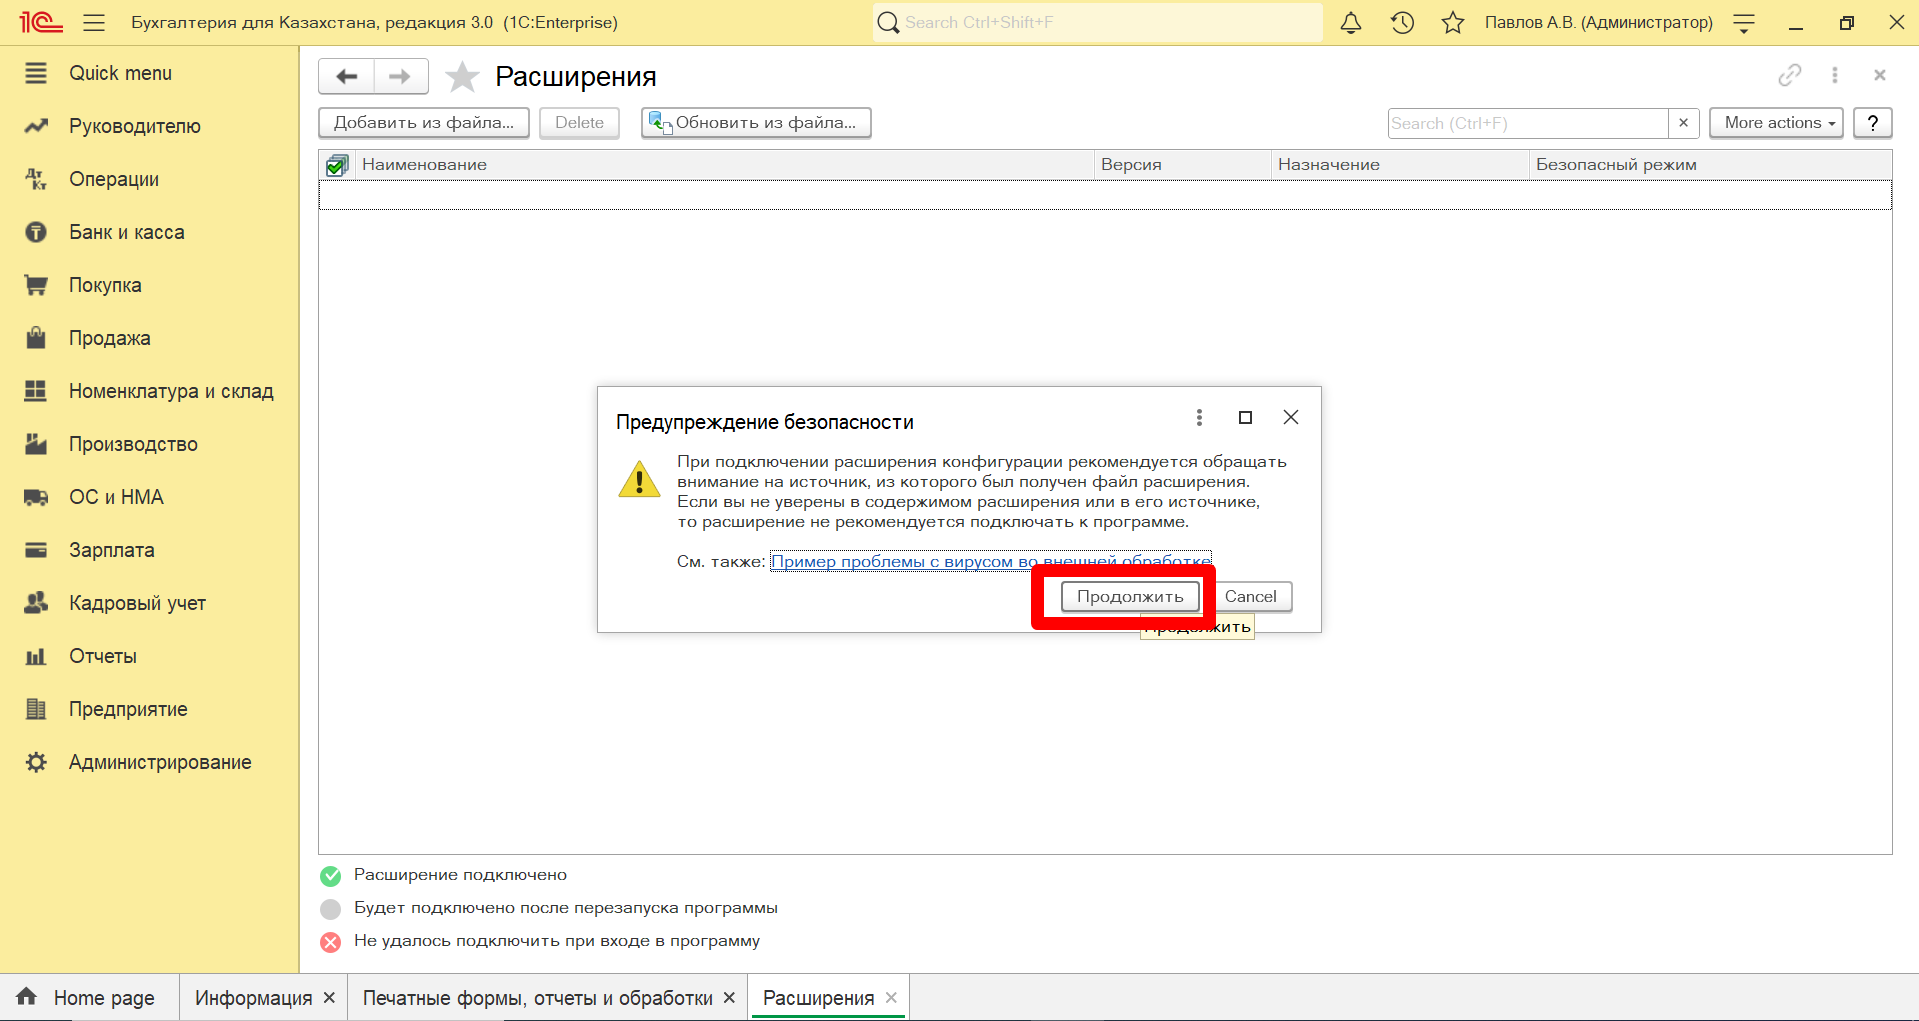Click the Номенклатура и склад icon
1919x1021 pixels.
(36, 391)
